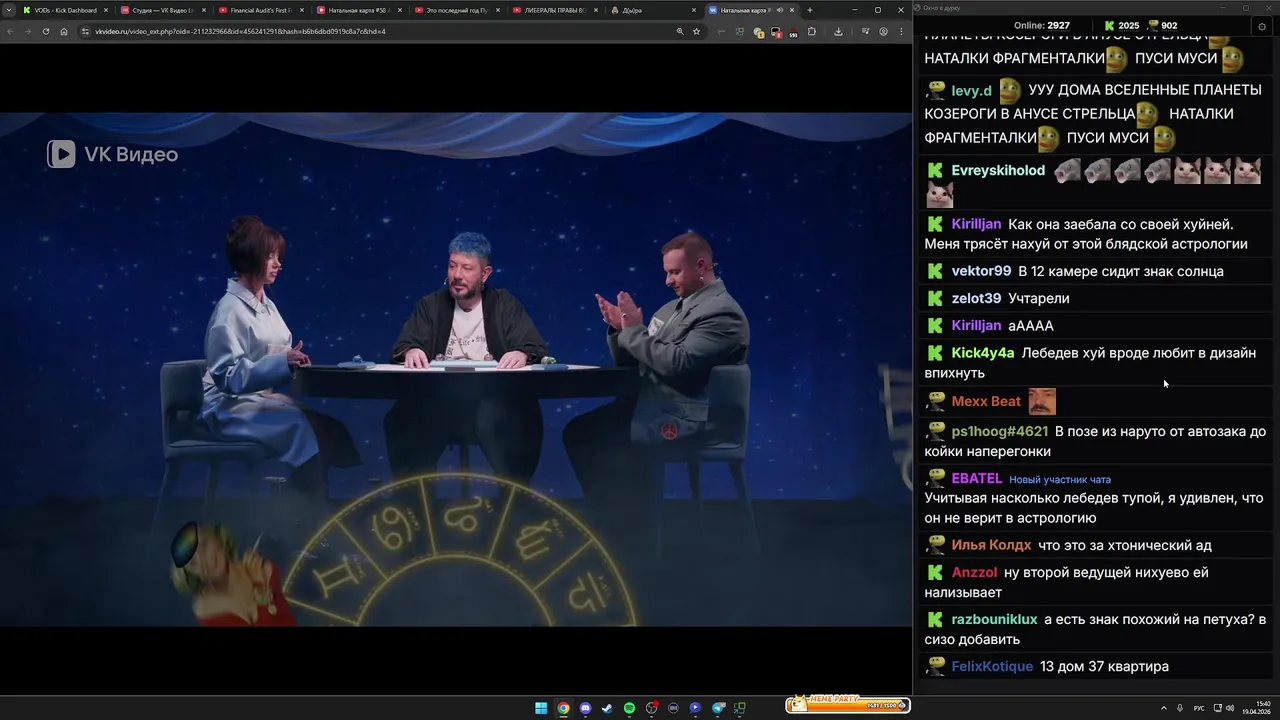
Task: Click username ps1hoog#4621 in chat
Action: [1000, 432]
